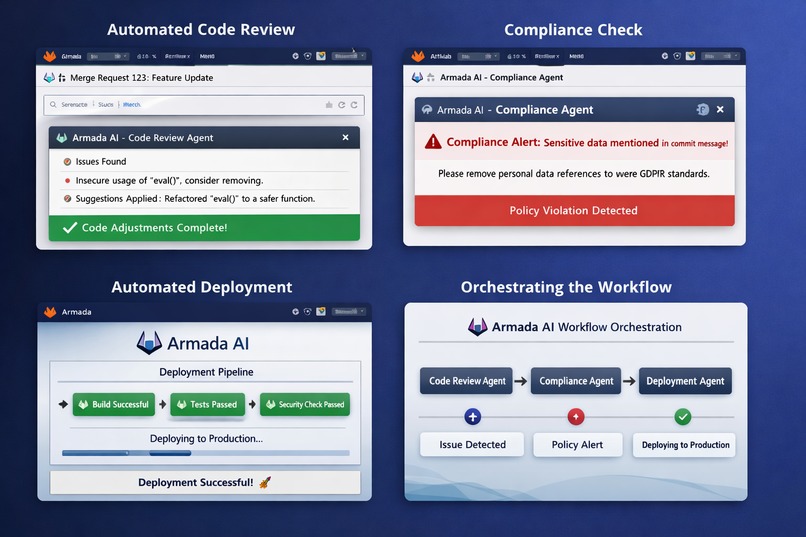Click the deployment progress bar
Screen dimensions: 806x537
coord(206,453)
